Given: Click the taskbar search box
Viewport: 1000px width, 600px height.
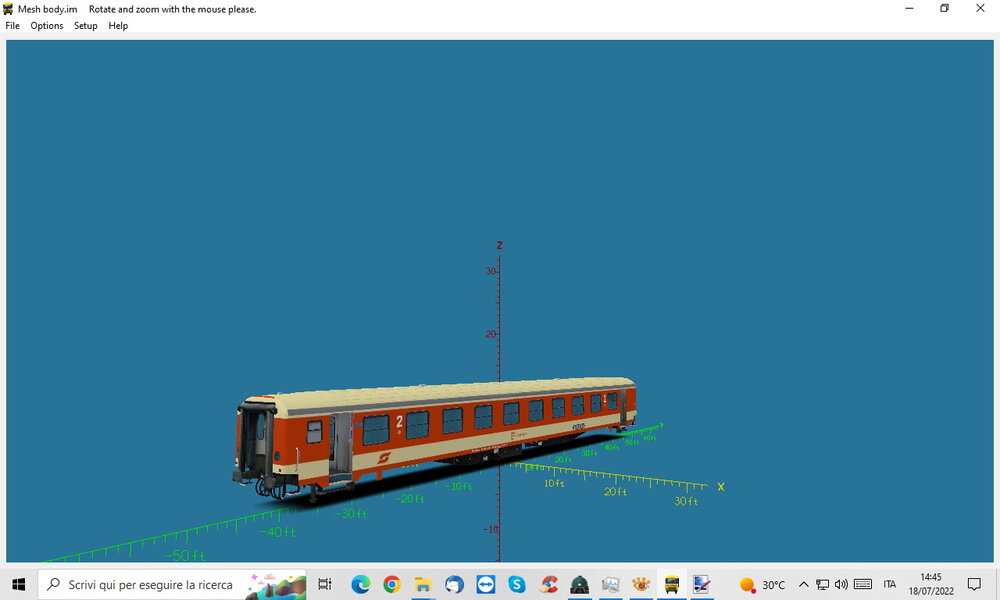Looking at the screenshot, I should [172, 584].
